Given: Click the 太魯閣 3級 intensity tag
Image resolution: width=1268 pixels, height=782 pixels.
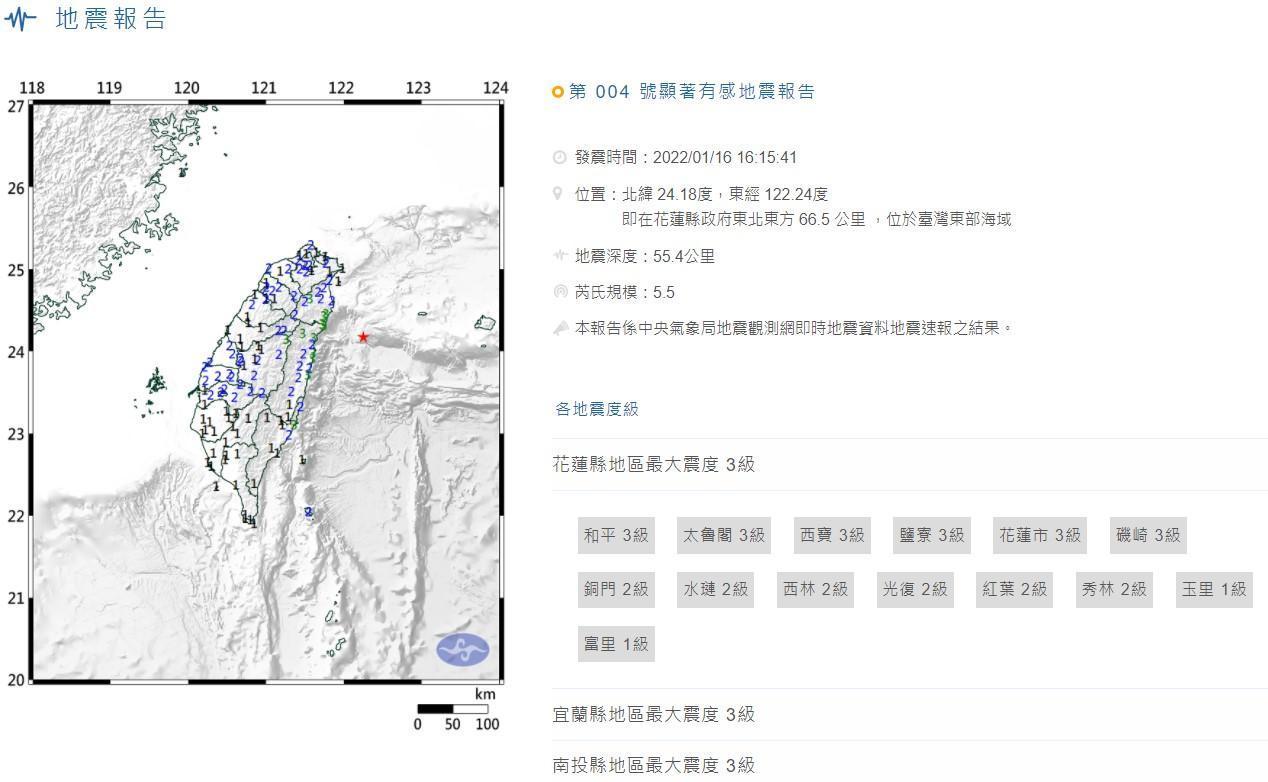Looking at the screenshot, I should point(724,535).
